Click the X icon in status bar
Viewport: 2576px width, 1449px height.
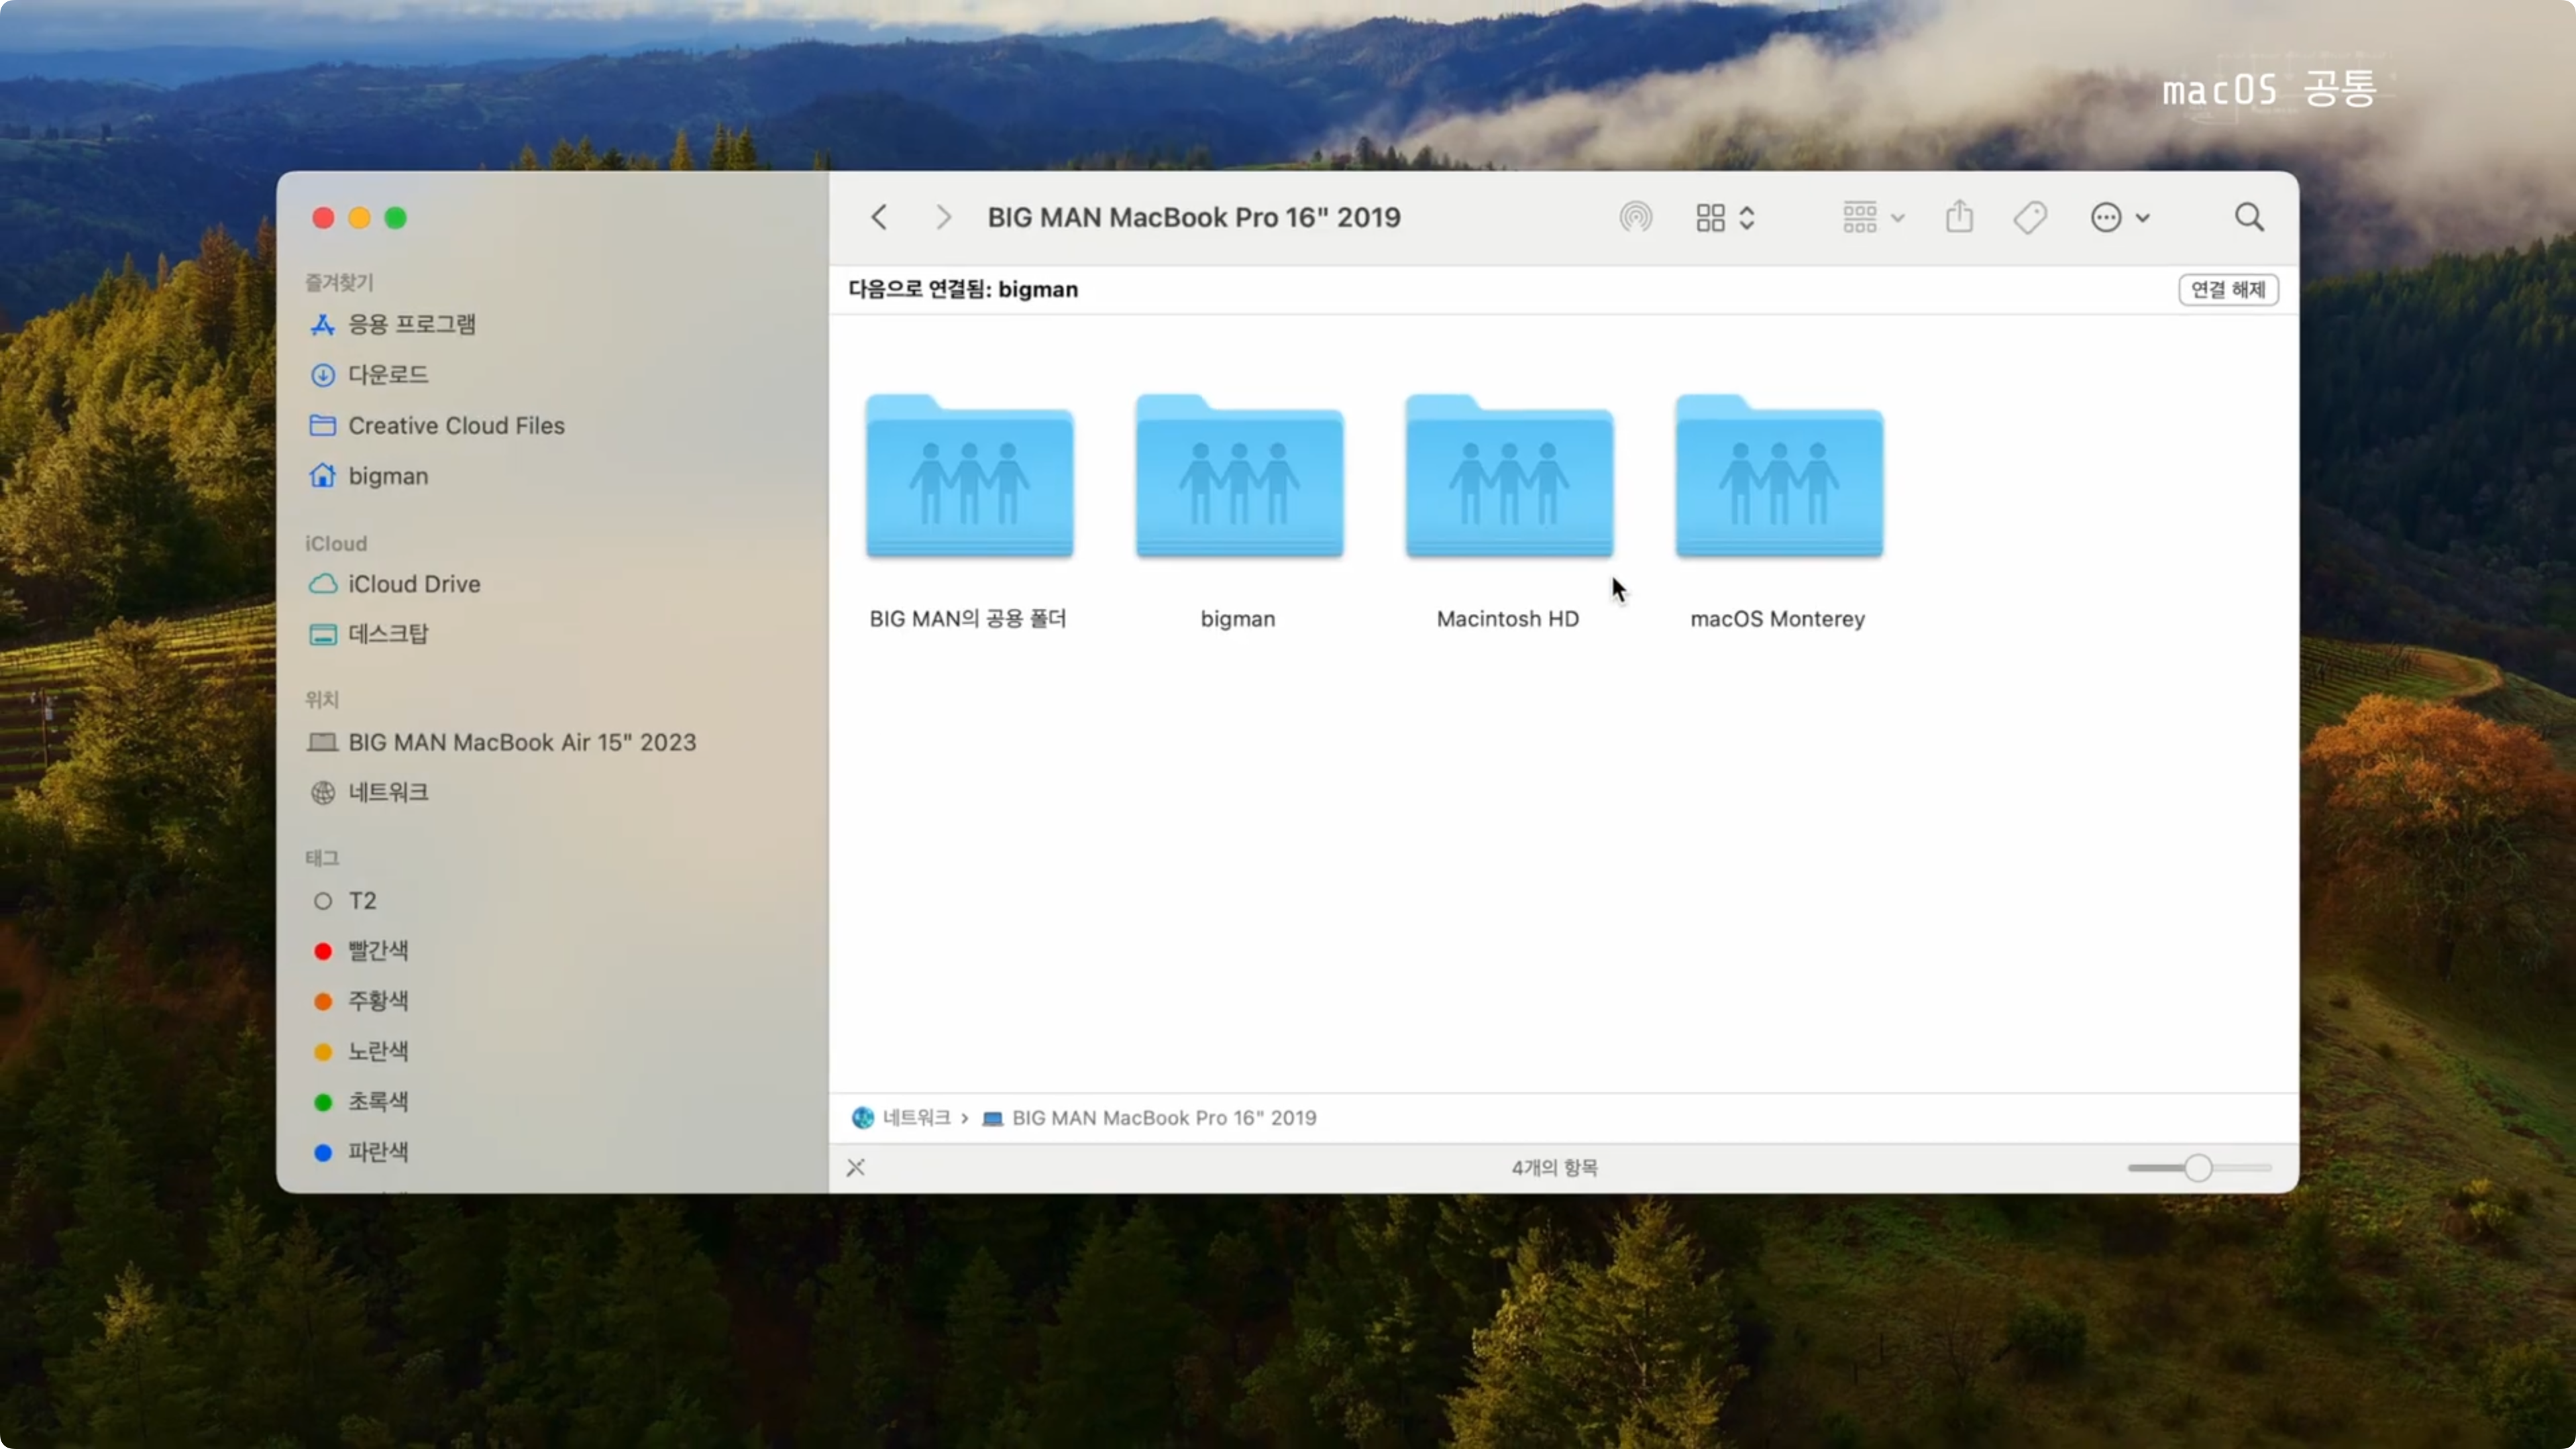click(x=856, y=1167)
